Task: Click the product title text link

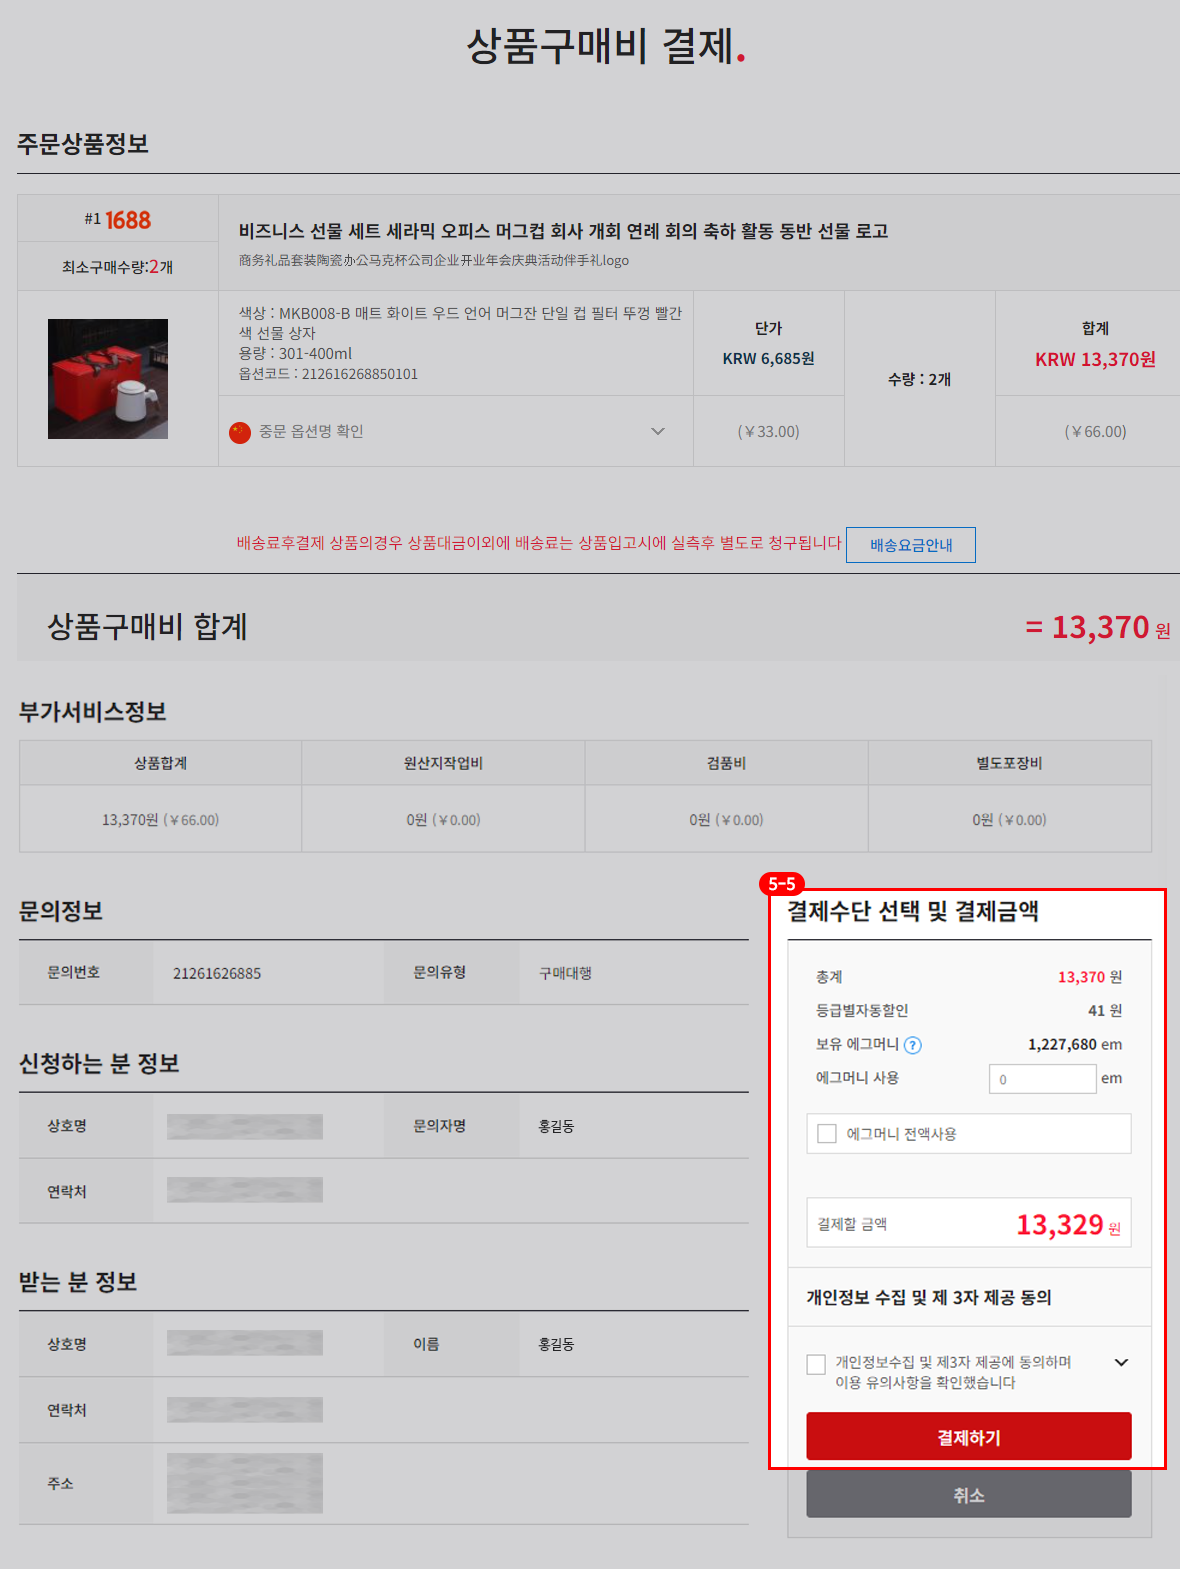Action: click(563, 231)
